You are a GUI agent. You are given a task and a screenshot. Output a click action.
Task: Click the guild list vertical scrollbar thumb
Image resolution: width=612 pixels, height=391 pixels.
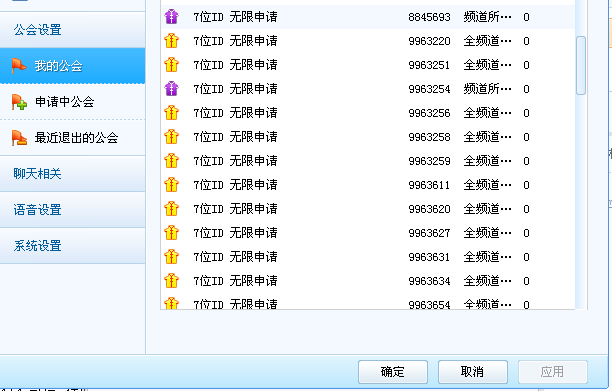coord(581,65)
